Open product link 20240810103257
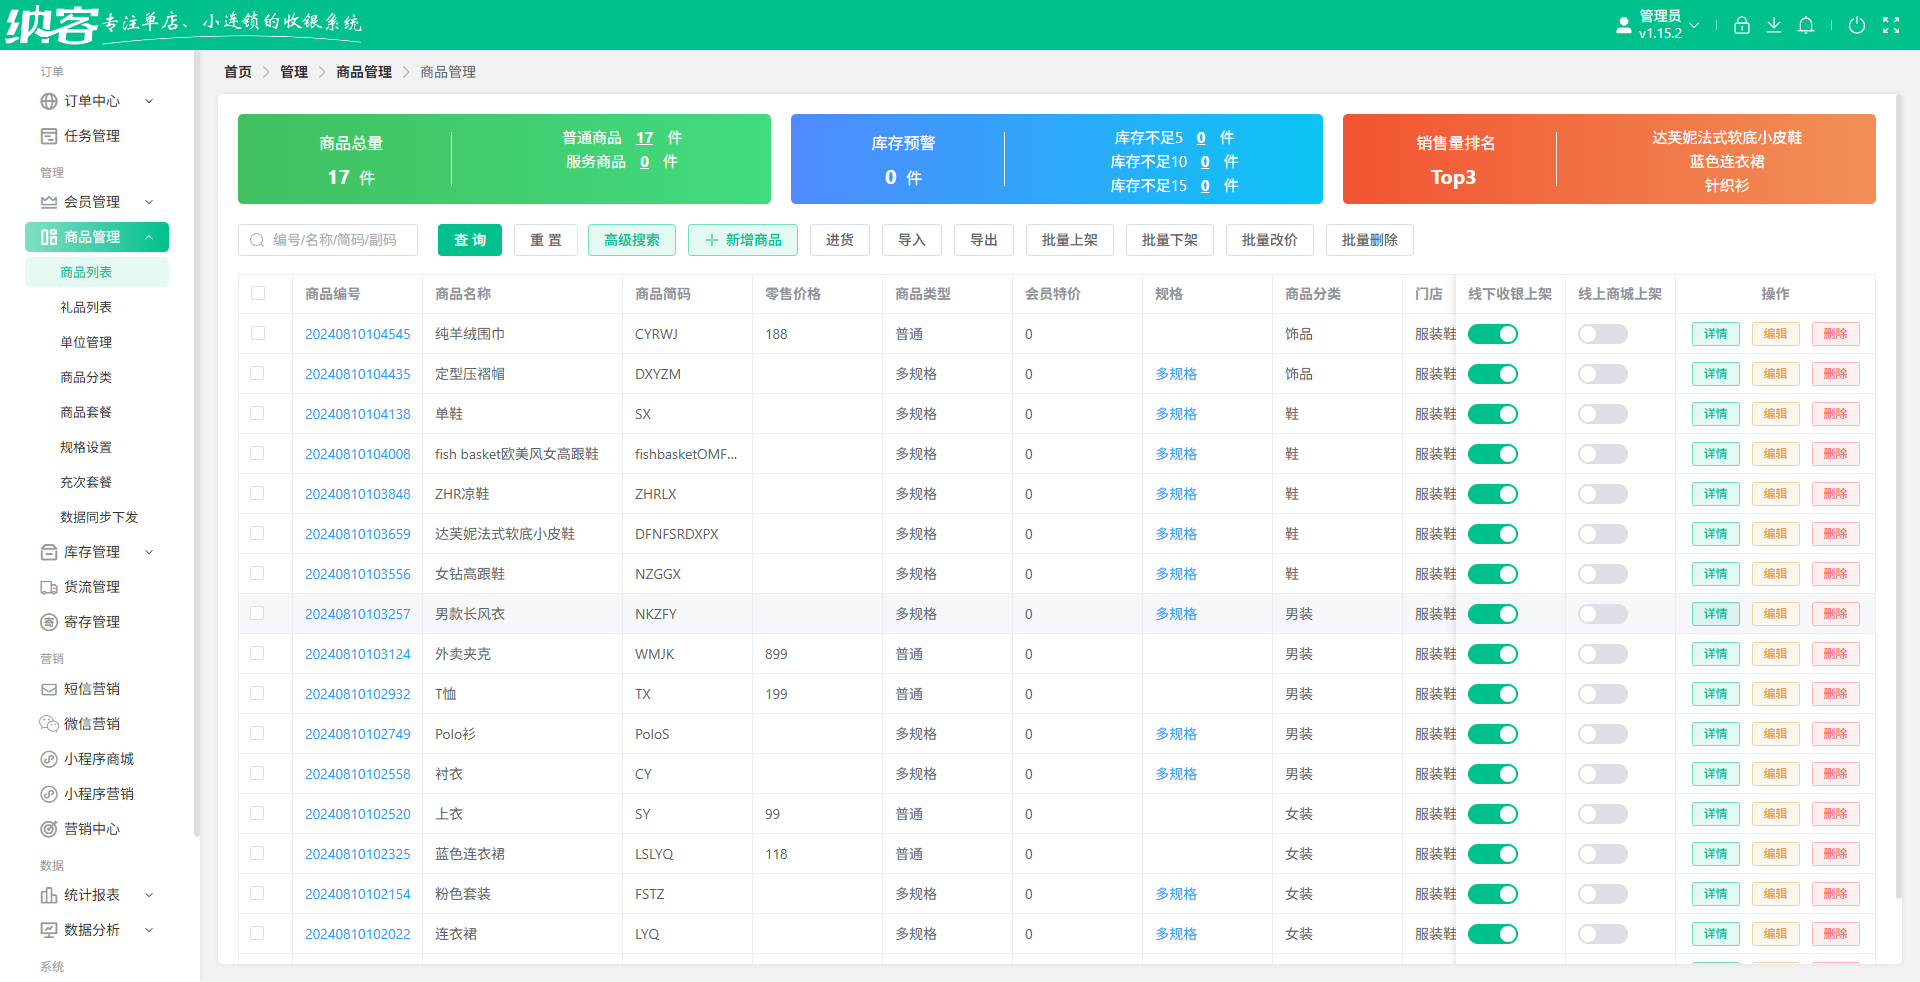The width and height of the screenshot is (1920, 982). pos(357,614)
